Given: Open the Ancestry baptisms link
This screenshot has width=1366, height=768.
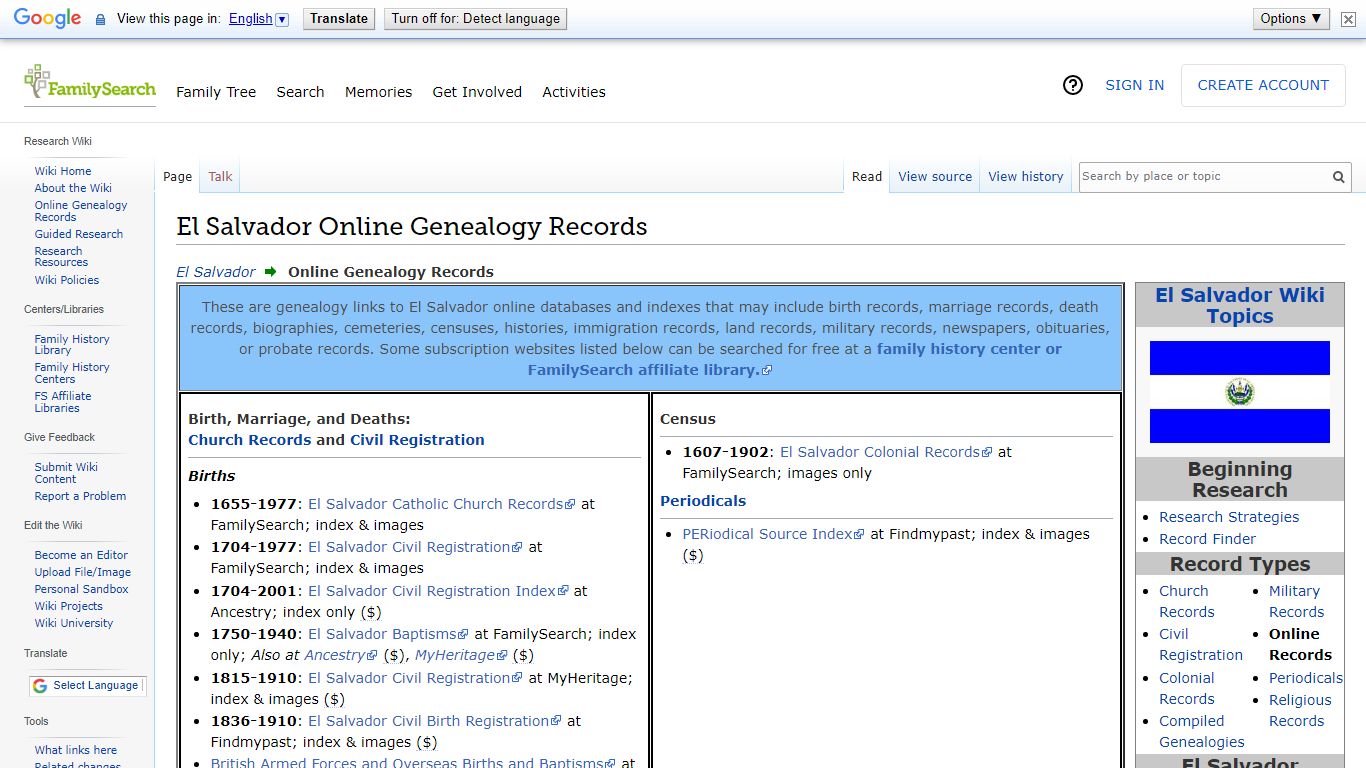Looking at the screenshot, I should tap(341, 655).
